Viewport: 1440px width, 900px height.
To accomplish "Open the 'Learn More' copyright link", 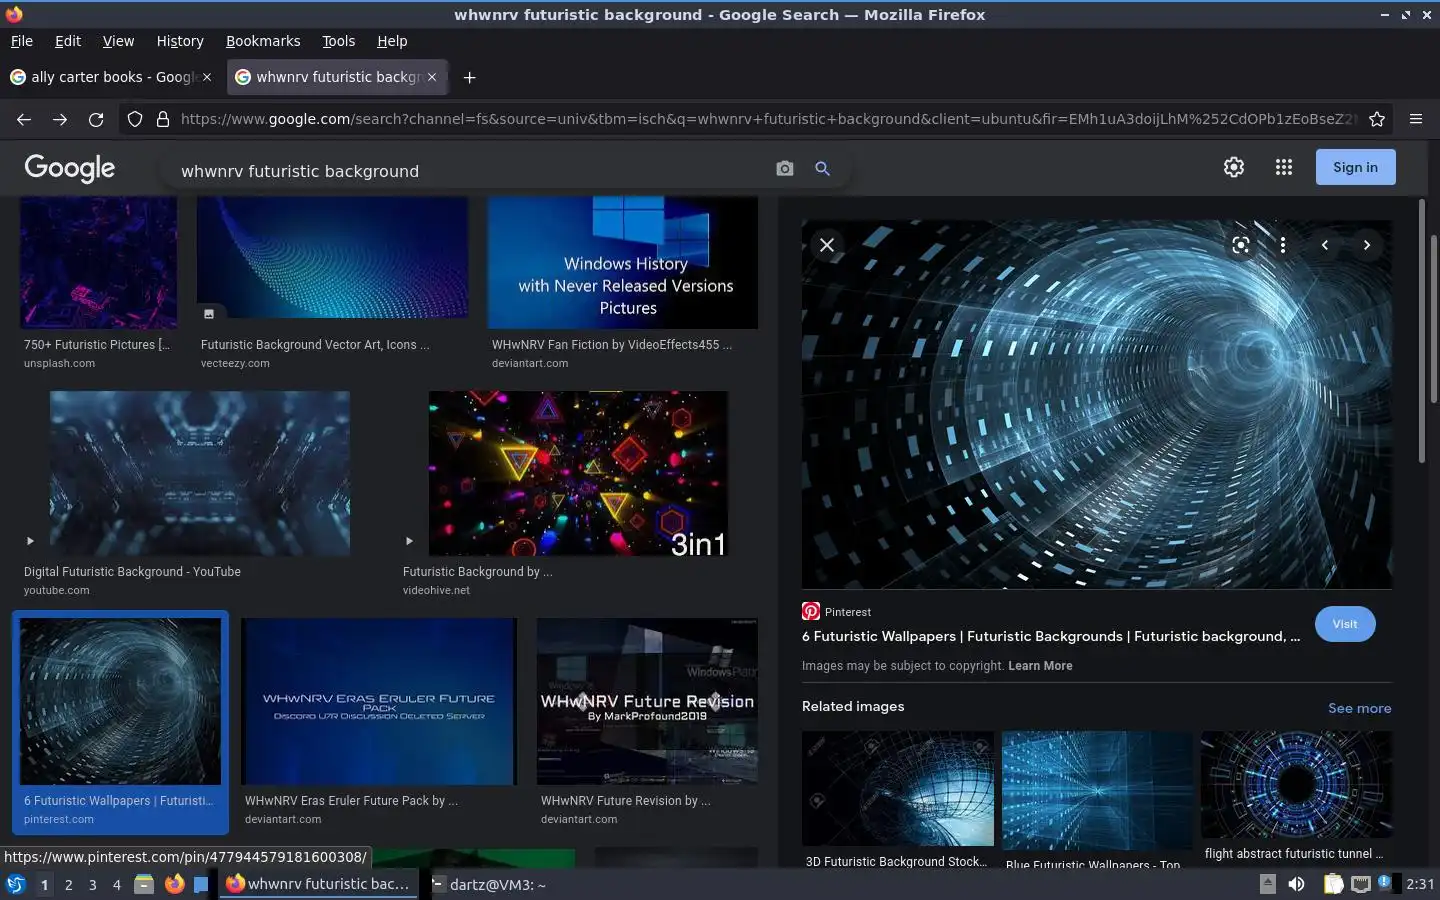I will pos(1040,666).
